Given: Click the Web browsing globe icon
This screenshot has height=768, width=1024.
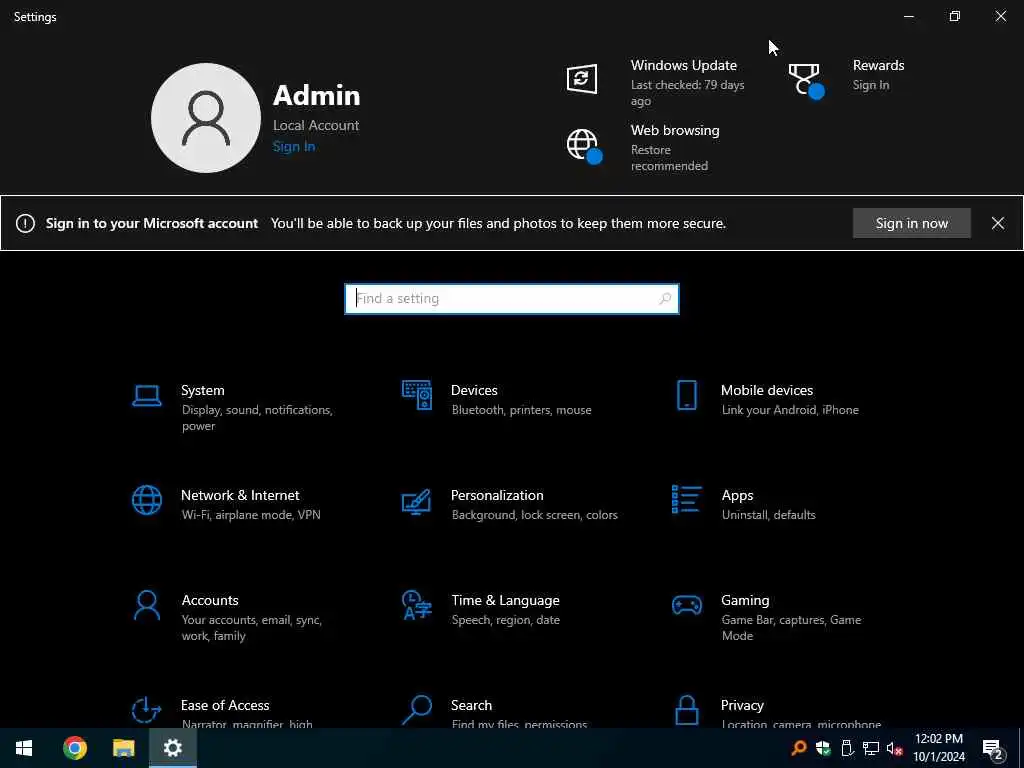Looking at the screenshot, I should tap(584, 146).
